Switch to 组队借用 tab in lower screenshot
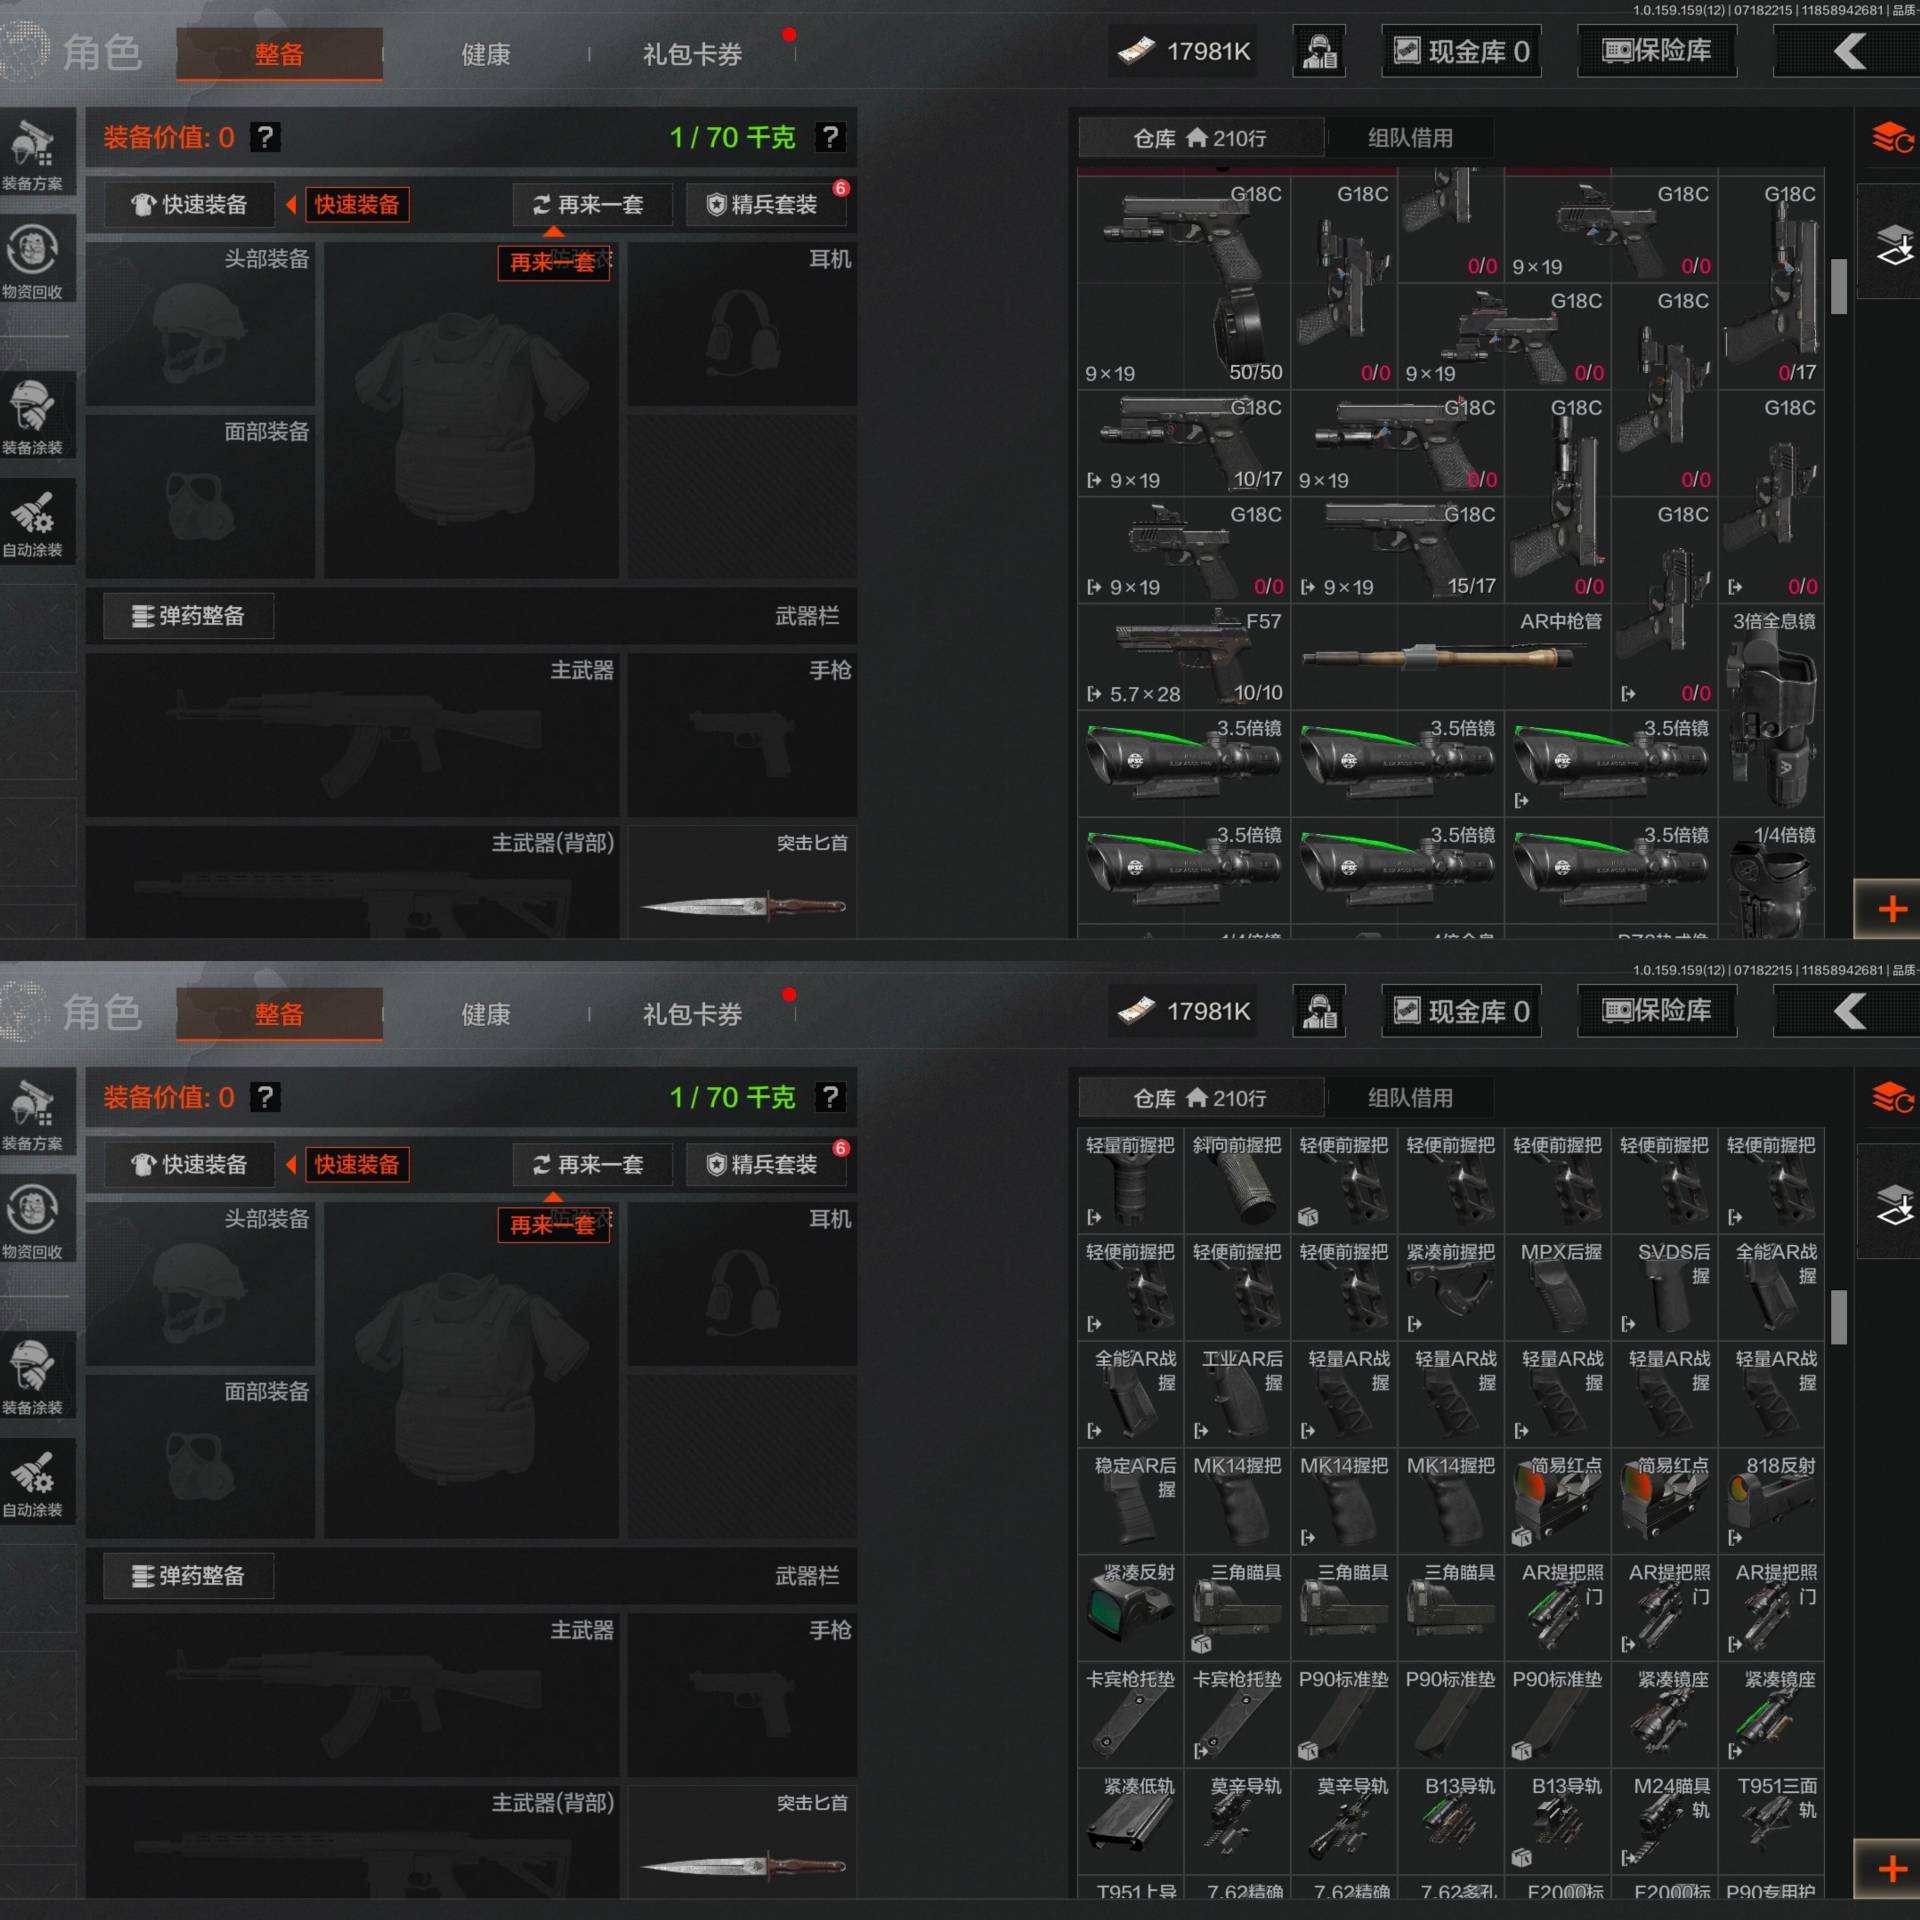1920x1920 pixels. point(1410,1098)
